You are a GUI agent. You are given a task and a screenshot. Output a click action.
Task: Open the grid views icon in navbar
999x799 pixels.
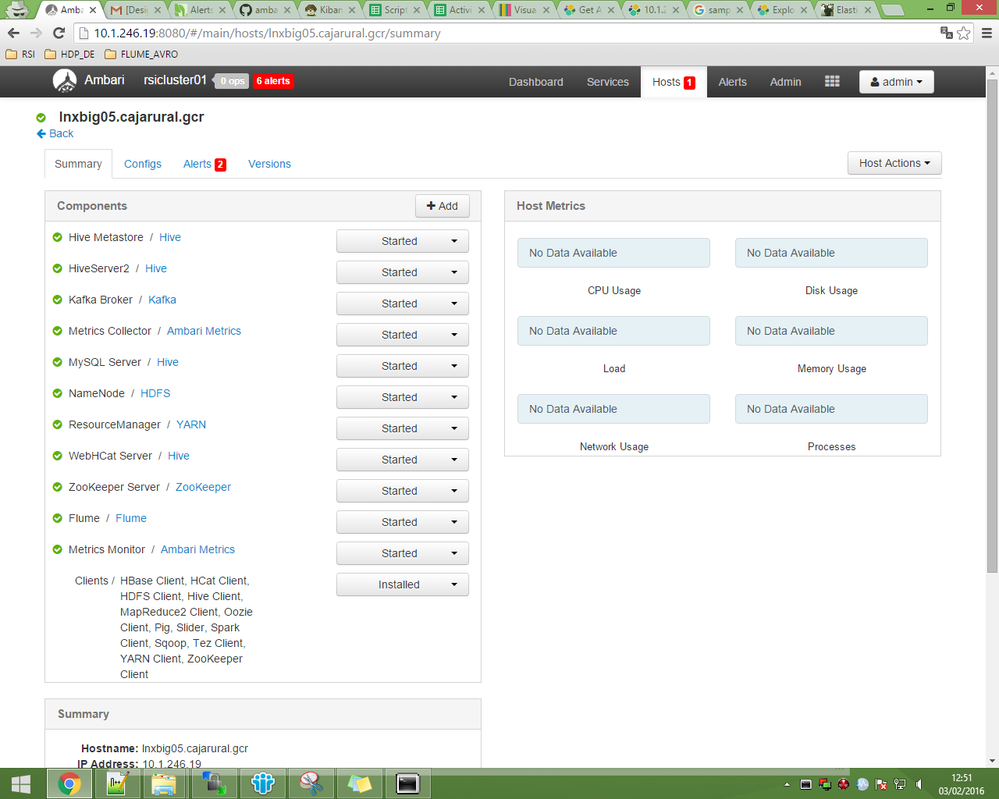(x=832, y=82)
